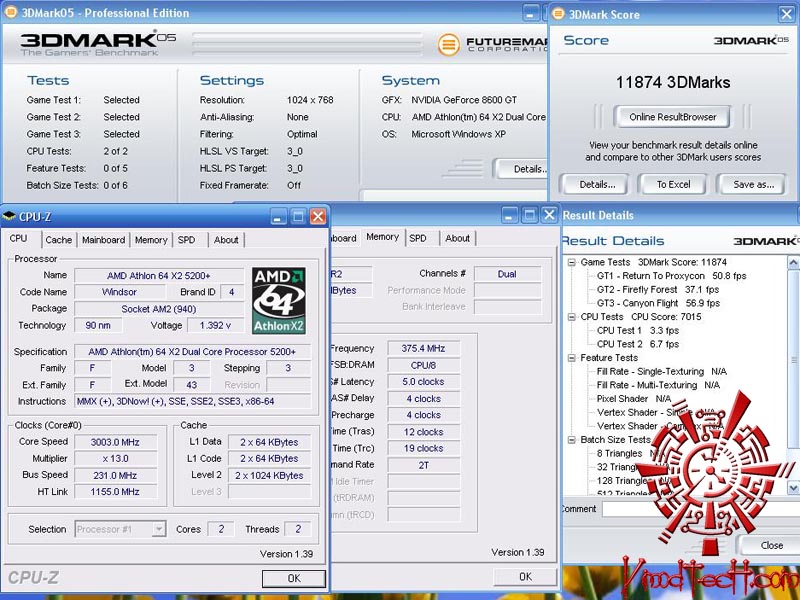Click the Name field AMD Athlon 64 X2 5200+
Image resolution: width=800 pixels, height=600 pixels.
coord(159,276)
